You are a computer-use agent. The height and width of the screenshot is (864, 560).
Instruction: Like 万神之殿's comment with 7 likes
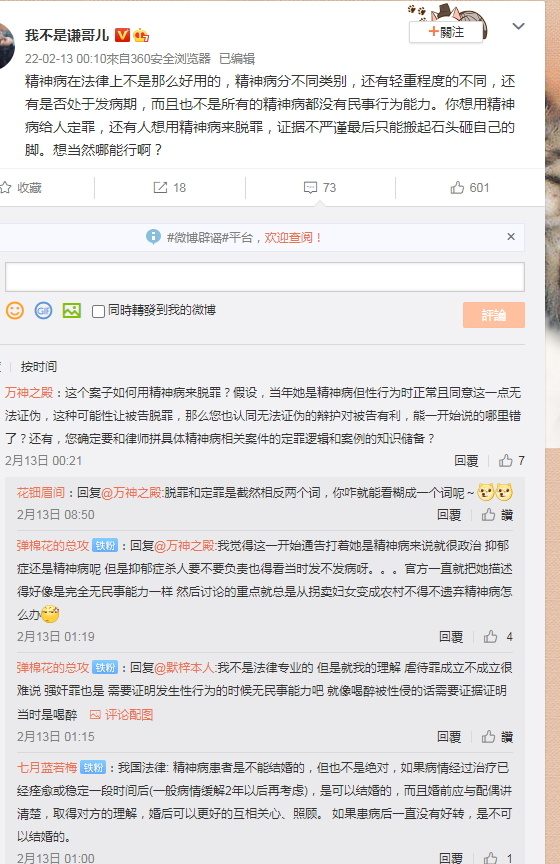505,461
